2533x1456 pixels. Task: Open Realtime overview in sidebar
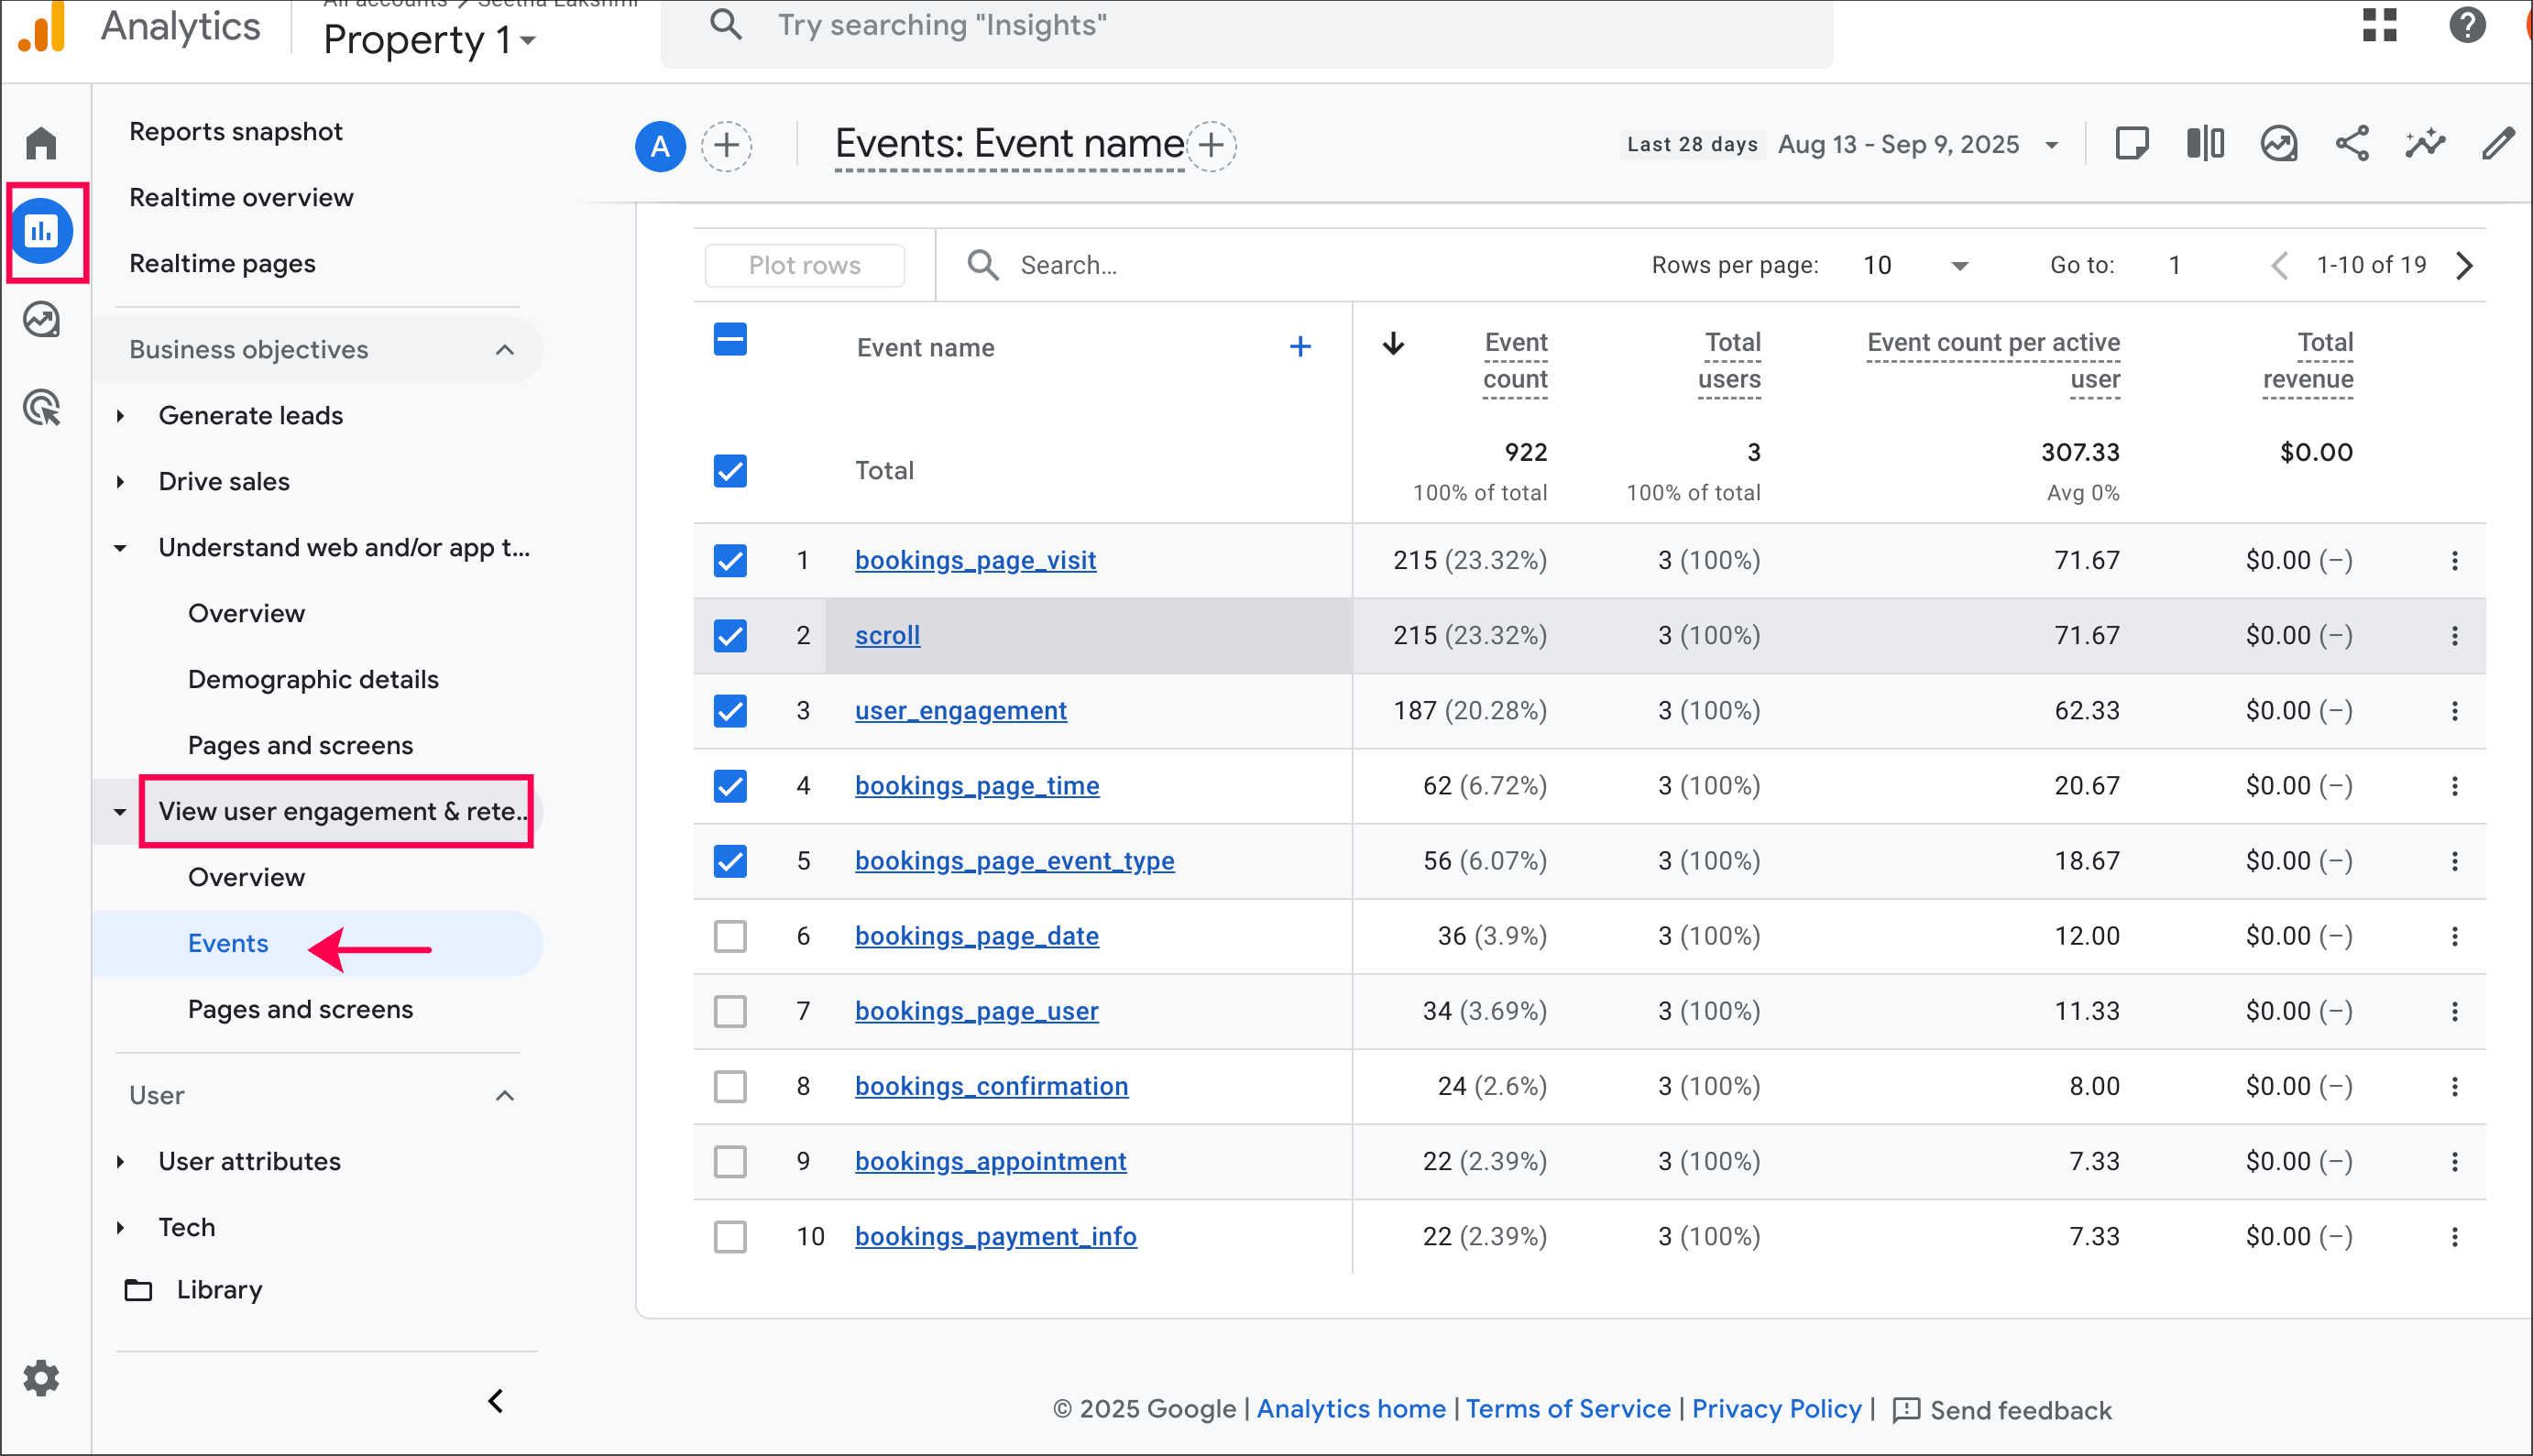pos(241,197)
